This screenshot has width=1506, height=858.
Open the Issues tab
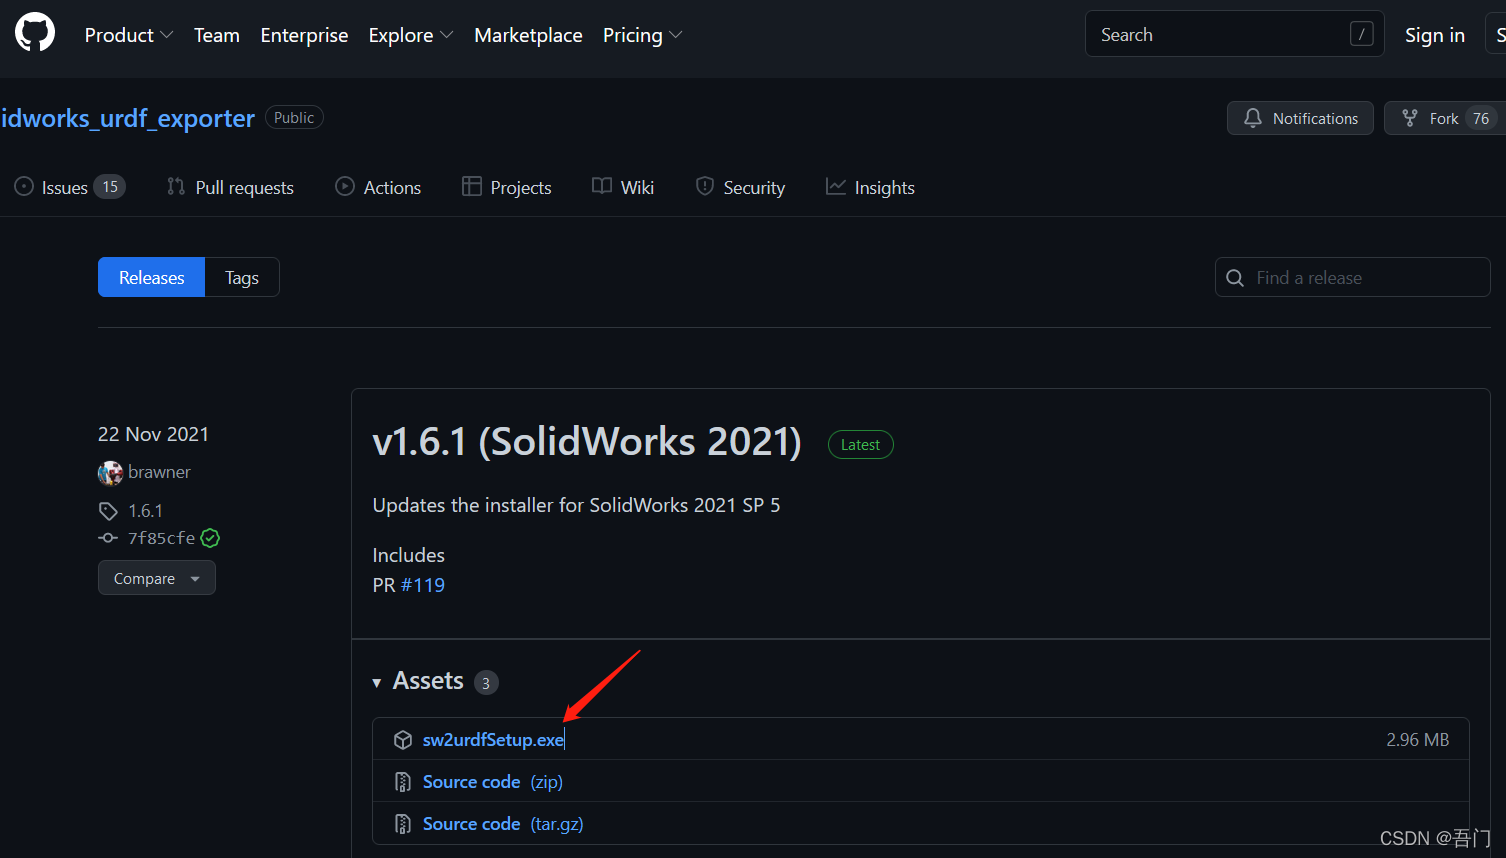coord(70,187)
